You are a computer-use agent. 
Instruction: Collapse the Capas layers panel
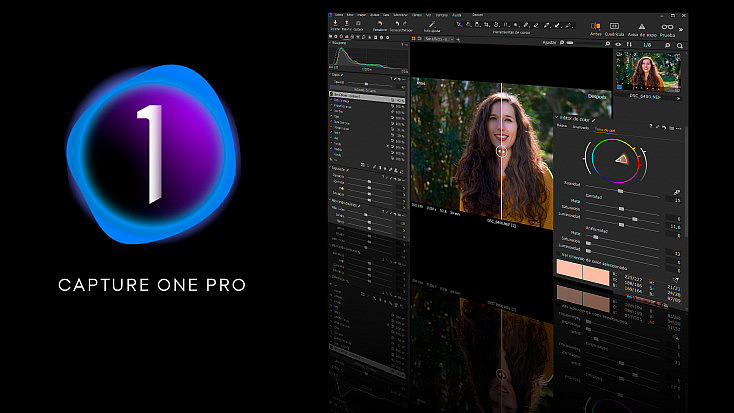click(330, 74)
